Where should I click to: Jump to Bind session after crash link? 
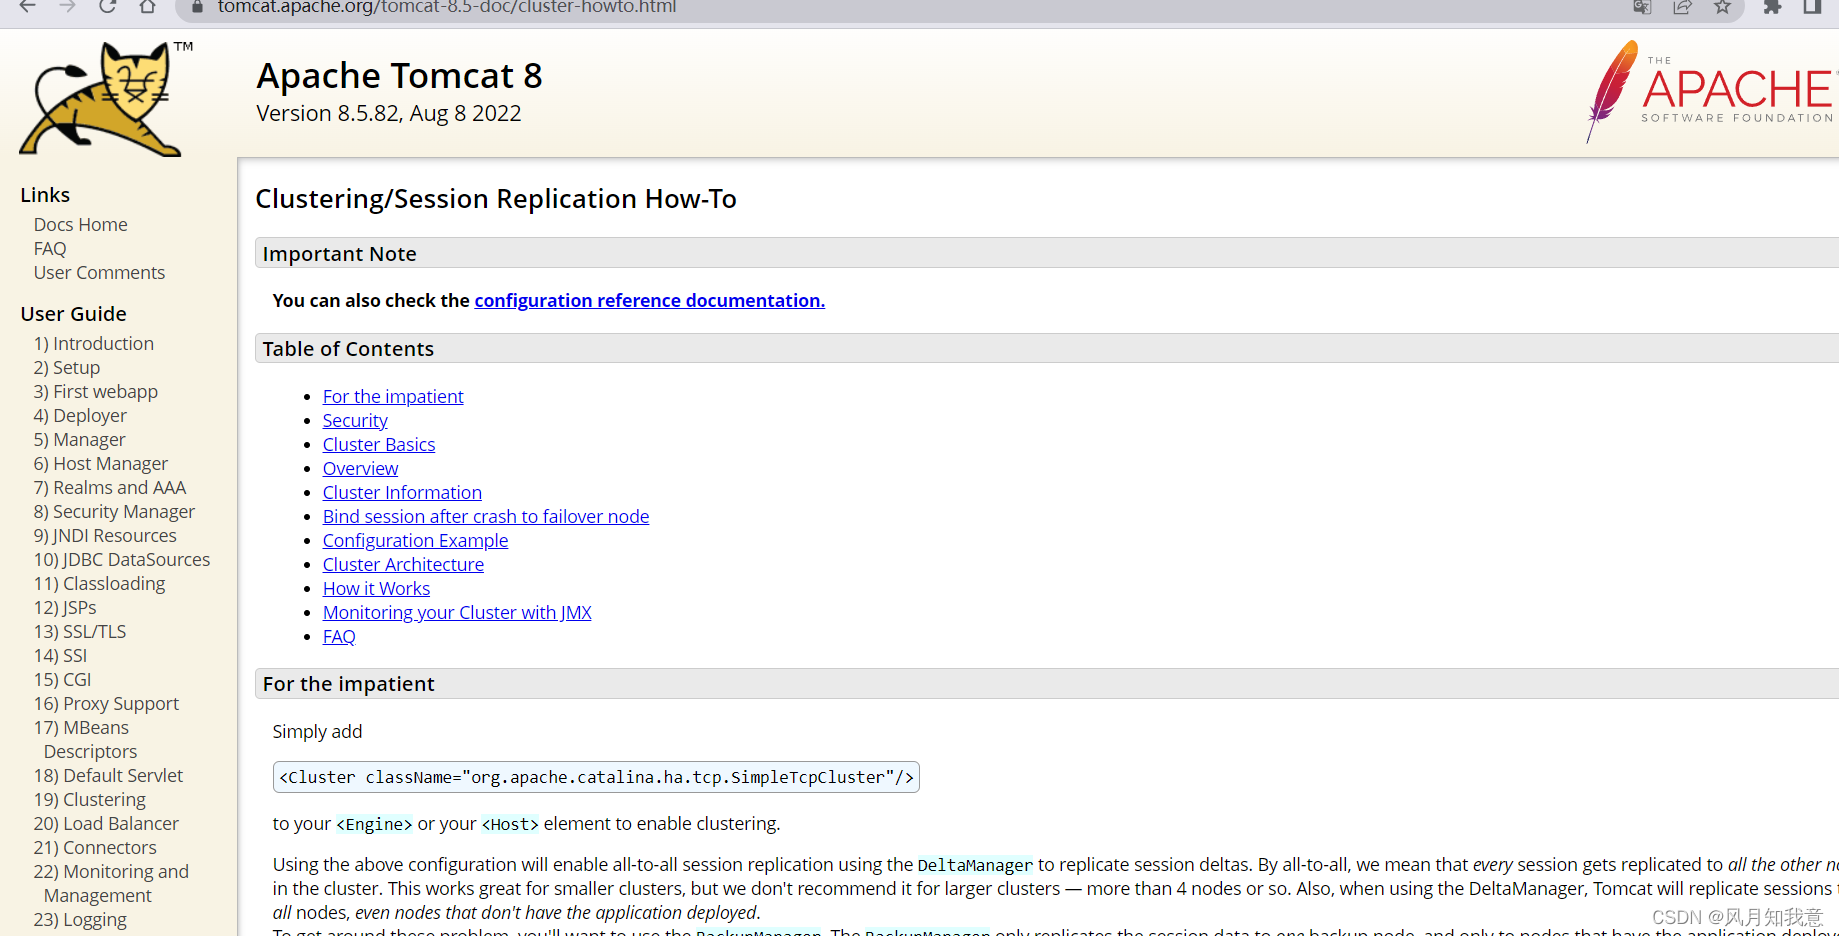(486, 517)
